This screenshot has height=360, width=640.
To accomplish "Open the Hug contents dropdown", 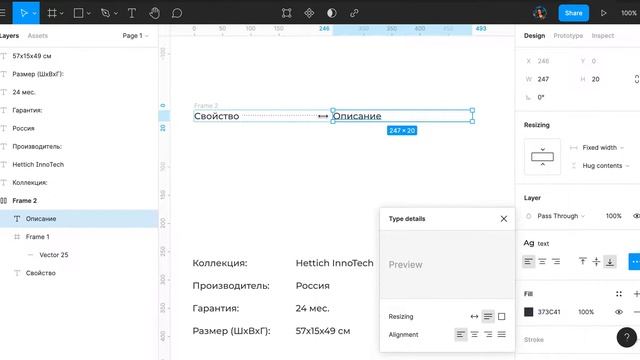I will point(606,166).
